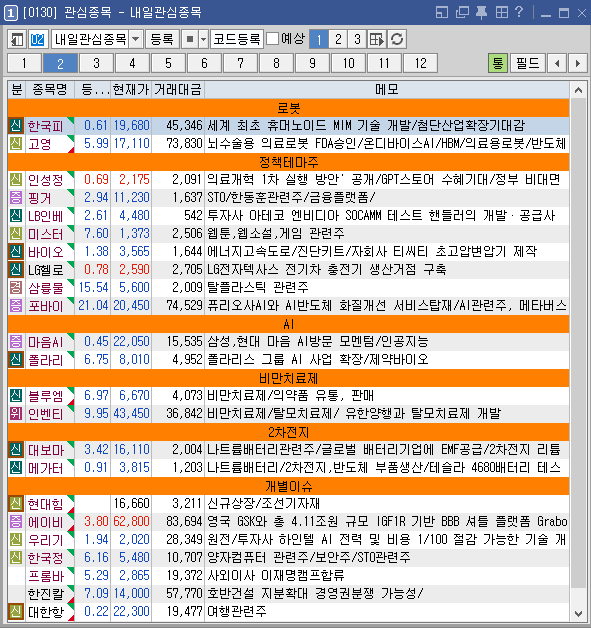Viewport: 591px width, 628px height.
Task: Click the 메모 column header
Action: tap(387, 89)
